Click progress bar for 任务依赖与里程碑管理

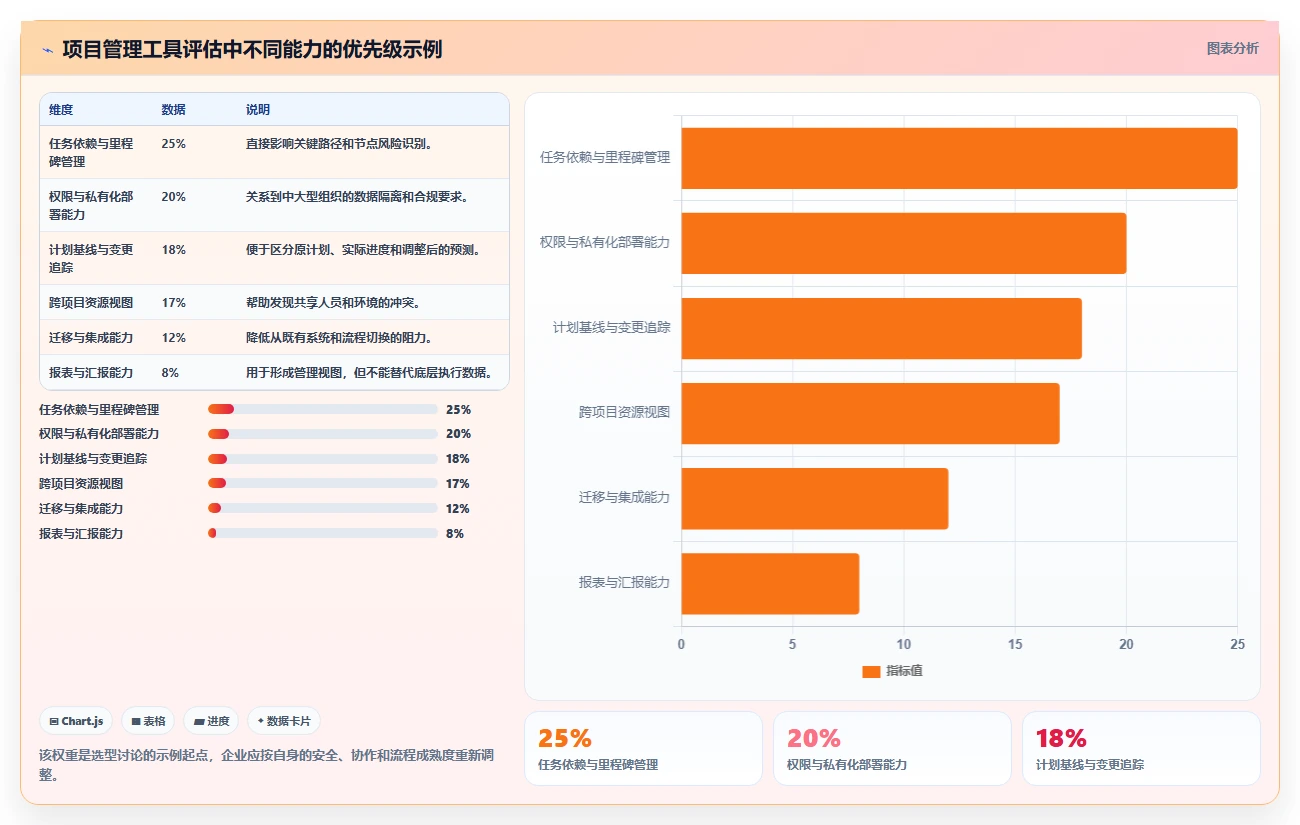tap(323, 409)
